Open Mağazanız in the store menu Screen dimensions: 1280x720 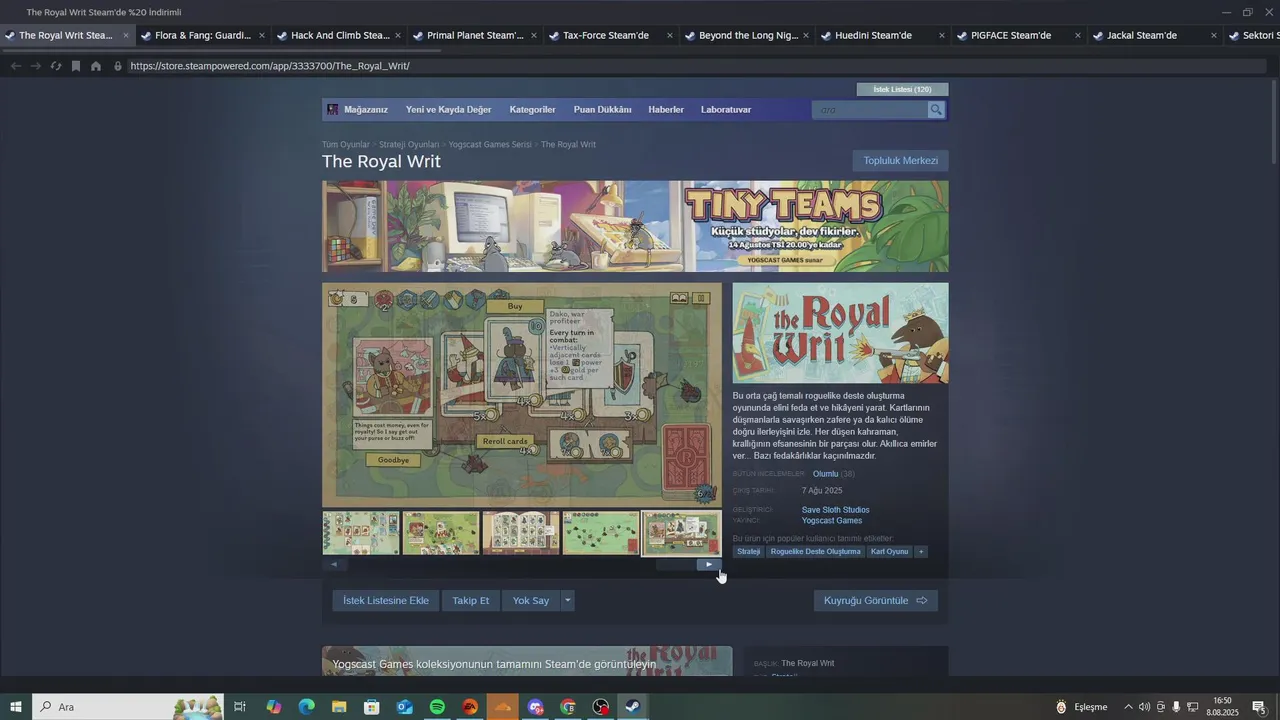(x=365, y=110)
